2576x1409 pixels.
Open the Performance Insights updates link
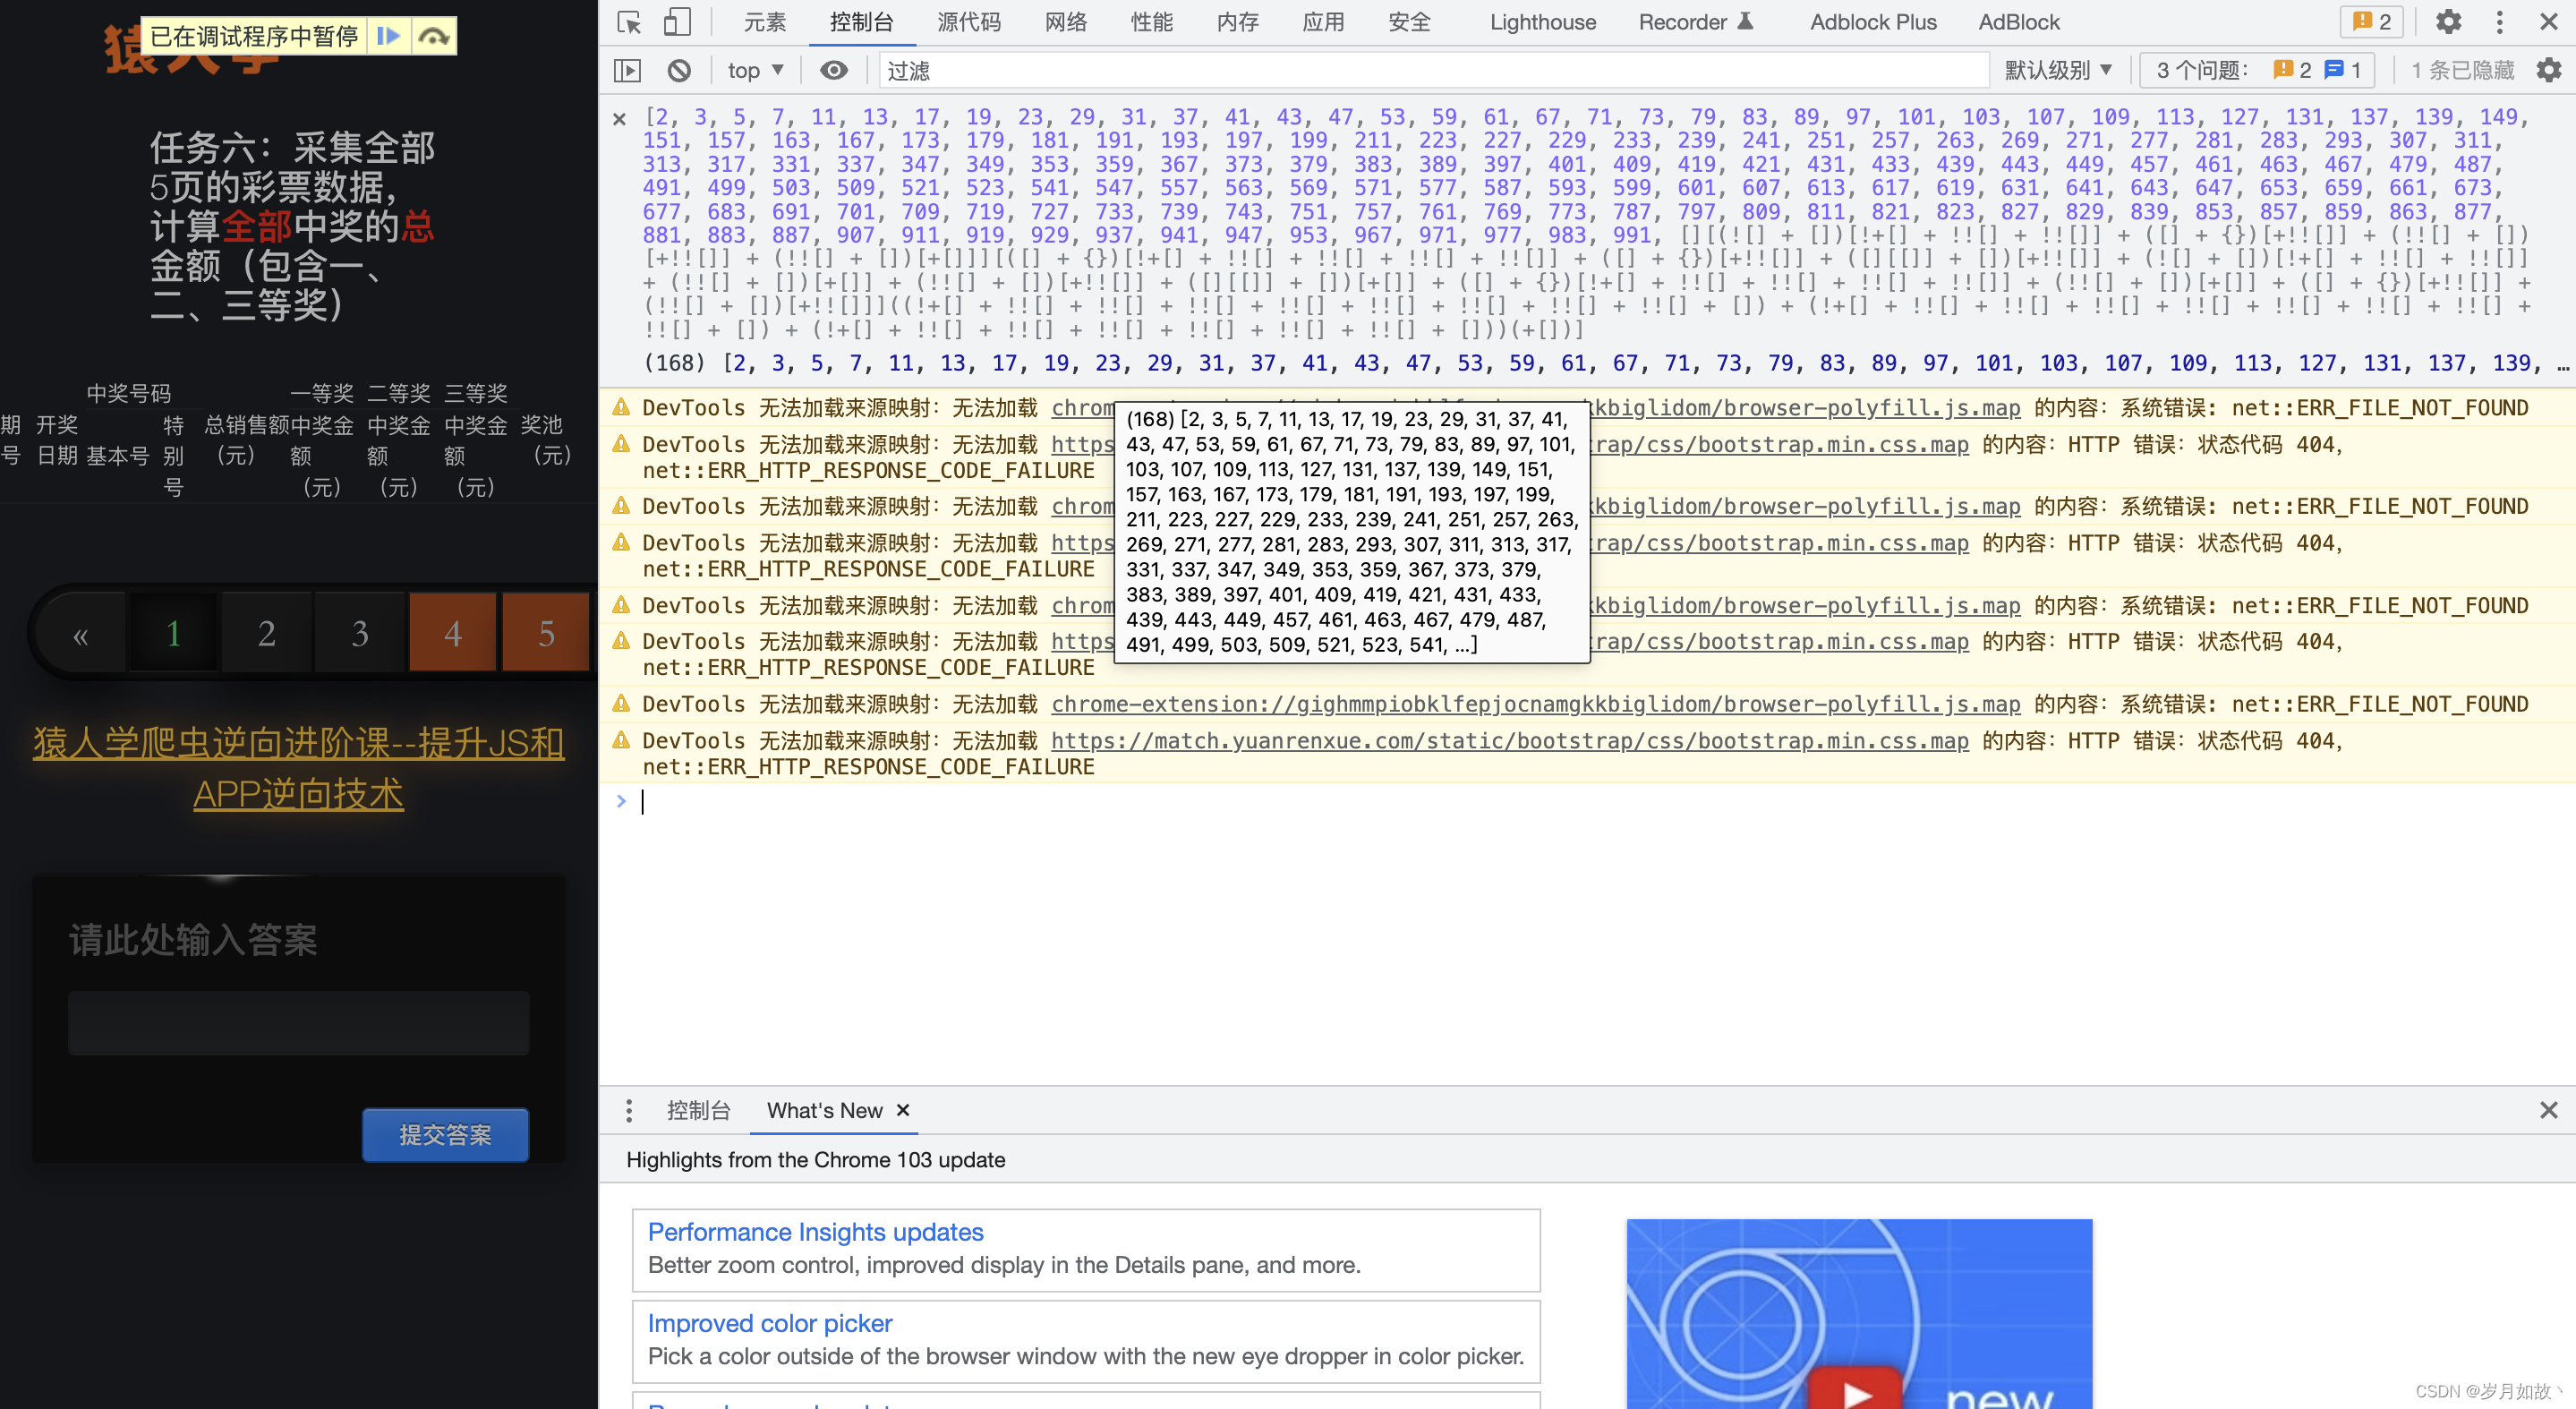[815, 1231]
